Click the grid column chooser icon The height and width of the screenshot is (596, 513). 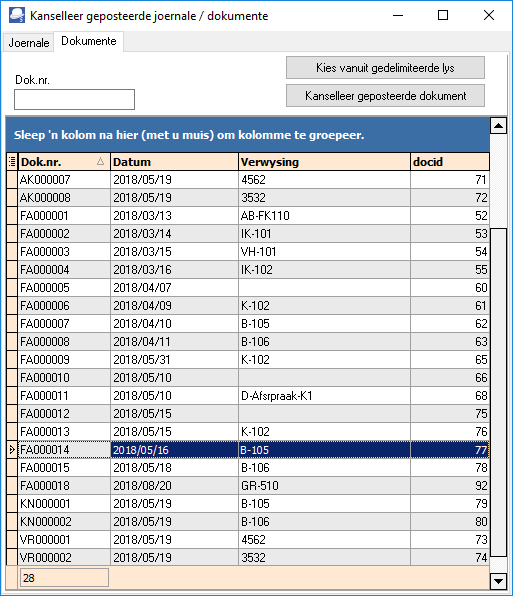[12, 162]
